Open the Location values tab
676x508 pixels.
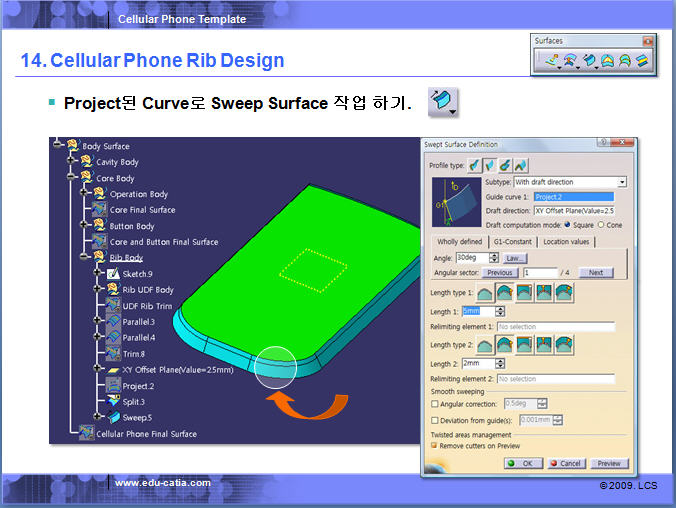click(x=567, y=242)
